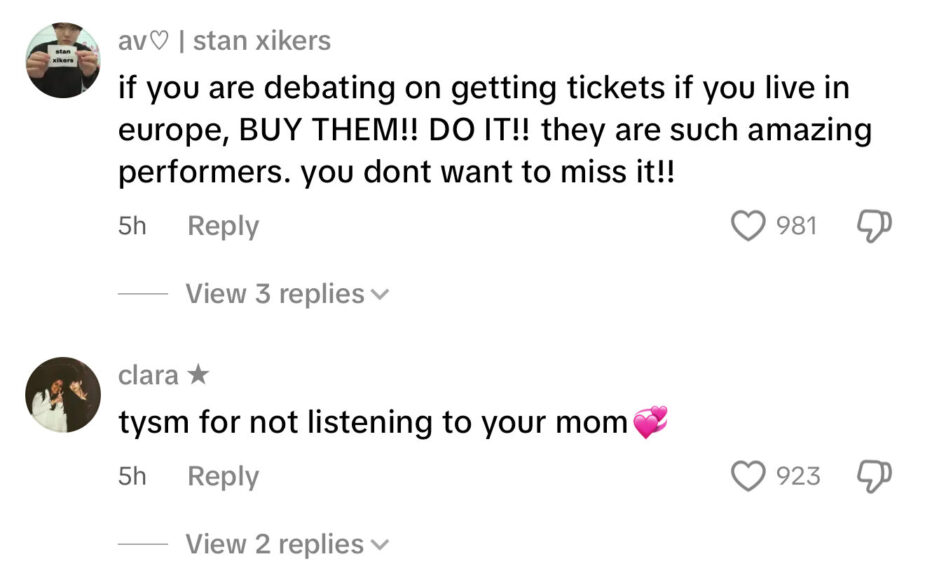Screen dimensions: 925x573
Task: Click the chevron next to View 2 replies
Action: pos(379,545)
